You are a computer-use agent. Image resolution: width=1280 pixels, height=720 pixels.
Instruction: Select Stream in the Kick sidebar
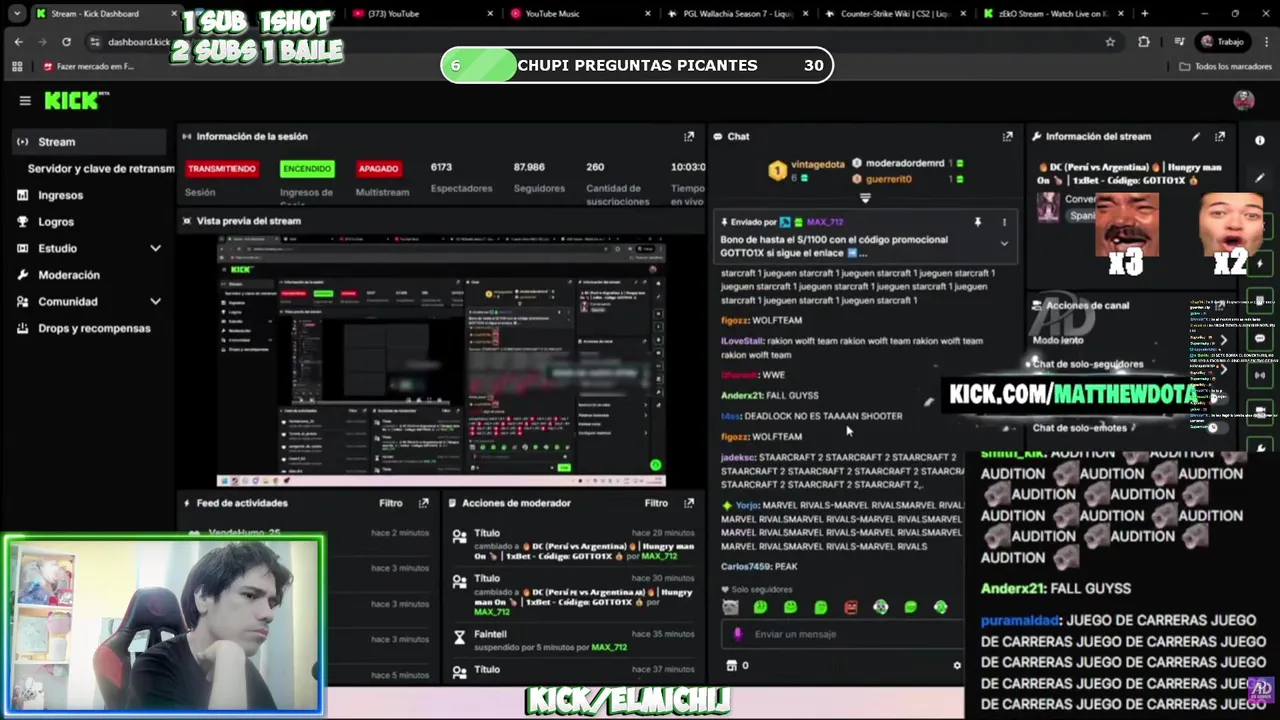pos(88,142)
